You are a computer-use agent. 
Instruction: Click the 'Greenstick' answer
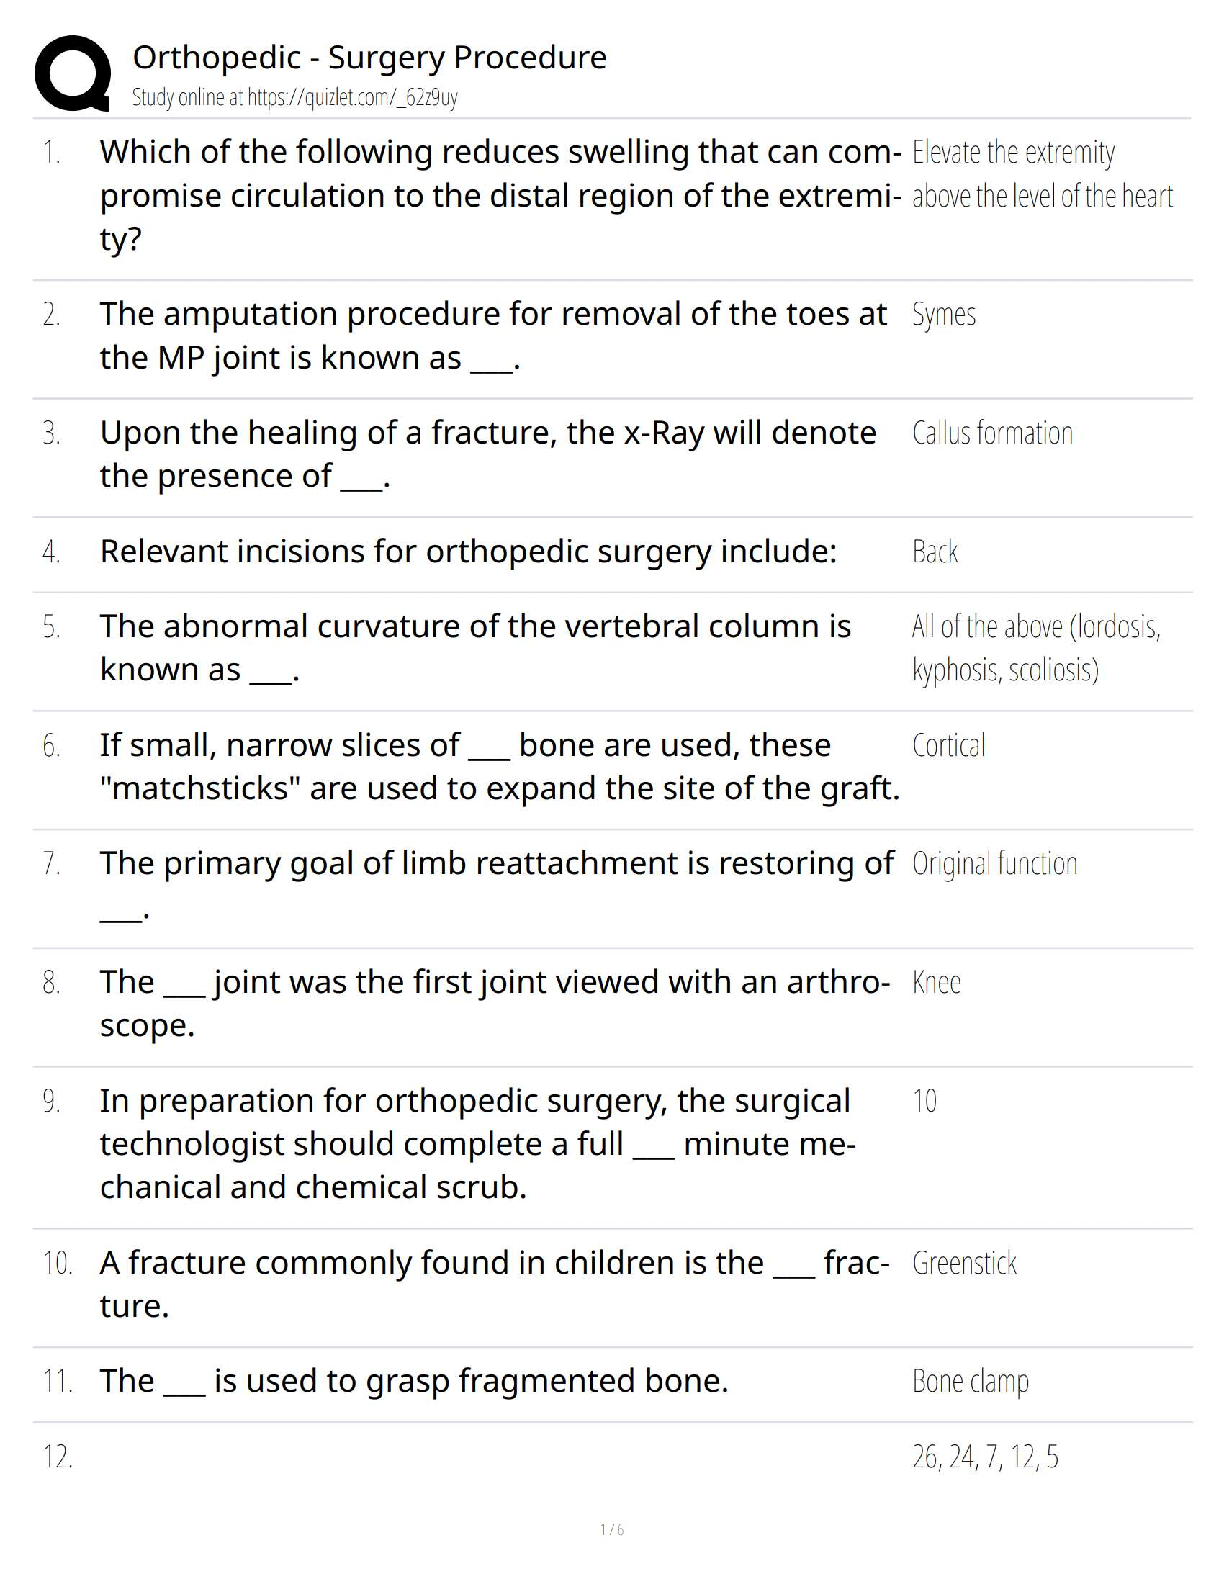[964, 1263]
